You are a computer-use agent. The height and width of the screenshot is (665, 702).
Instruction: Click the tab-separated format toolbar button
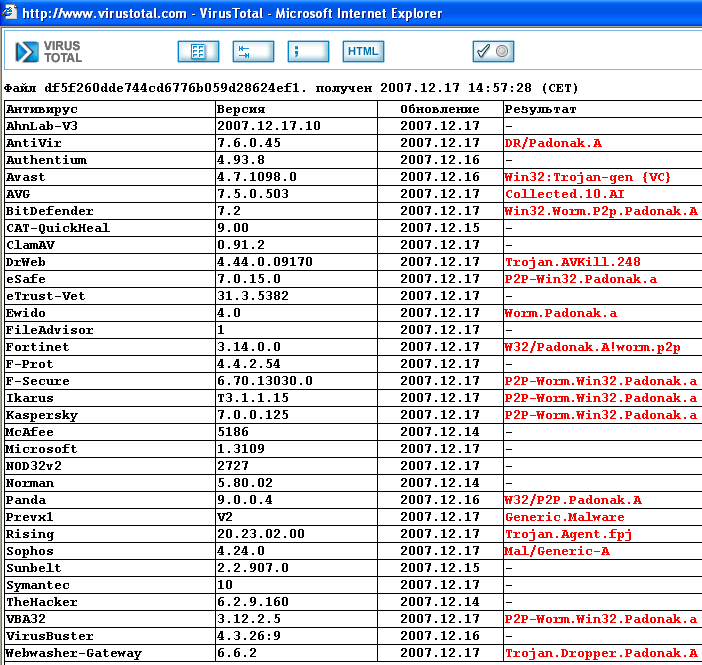(253, 51)
